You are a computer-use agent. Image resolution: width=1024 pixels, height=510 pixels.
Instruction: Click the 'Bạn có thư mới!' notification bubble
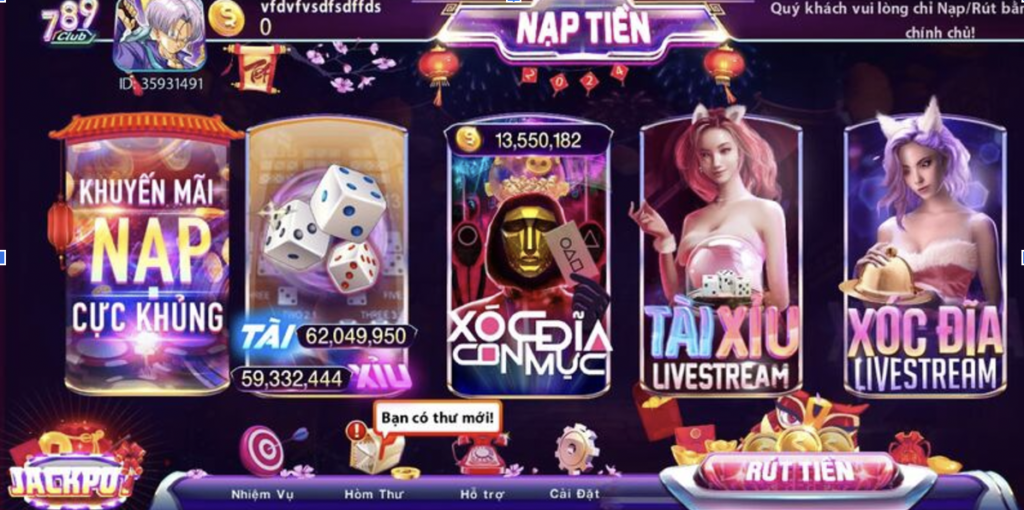click(438, 417)
